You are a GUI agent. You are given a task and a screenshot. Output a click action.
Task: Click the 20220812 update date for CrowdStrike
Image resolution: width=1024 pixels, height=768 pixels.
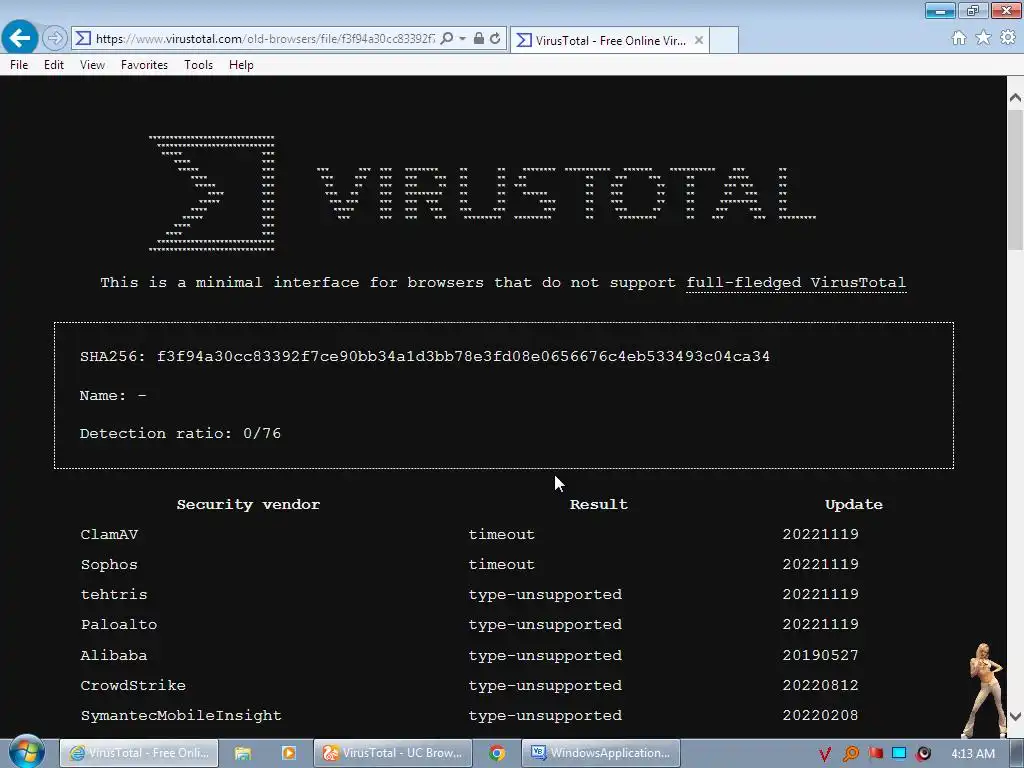coord(820,685)
